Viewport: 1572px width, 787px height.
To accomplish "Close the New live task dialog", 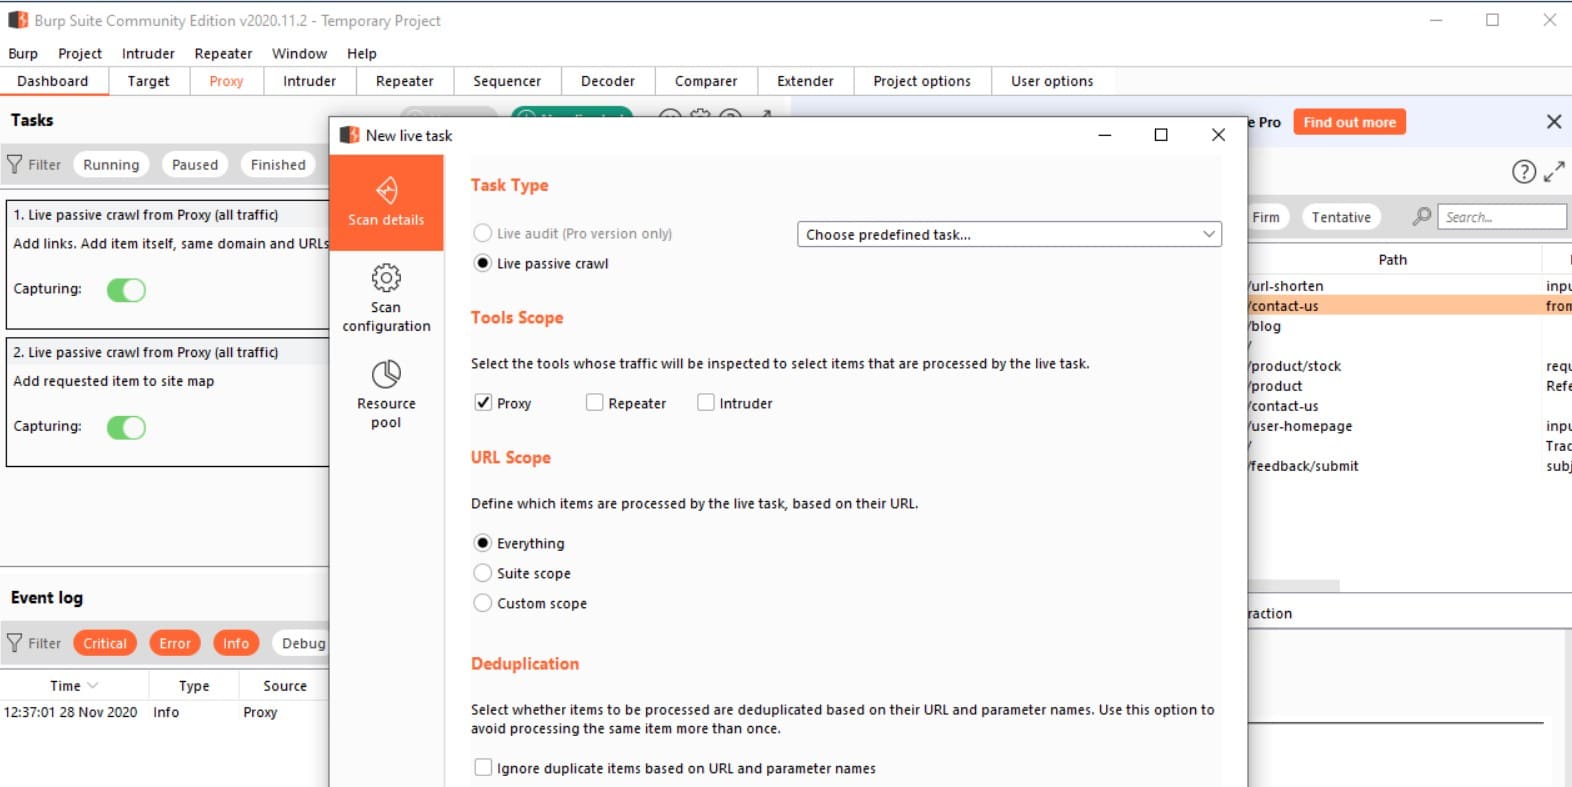I will tap(1218, 135).
